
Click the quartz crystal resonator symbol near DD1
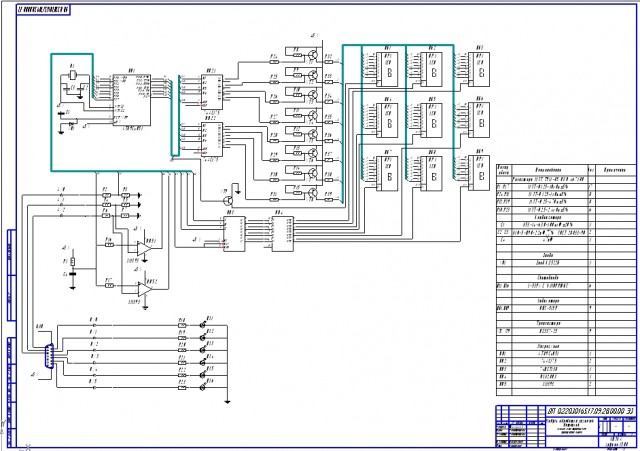click(x=73, y=75)
